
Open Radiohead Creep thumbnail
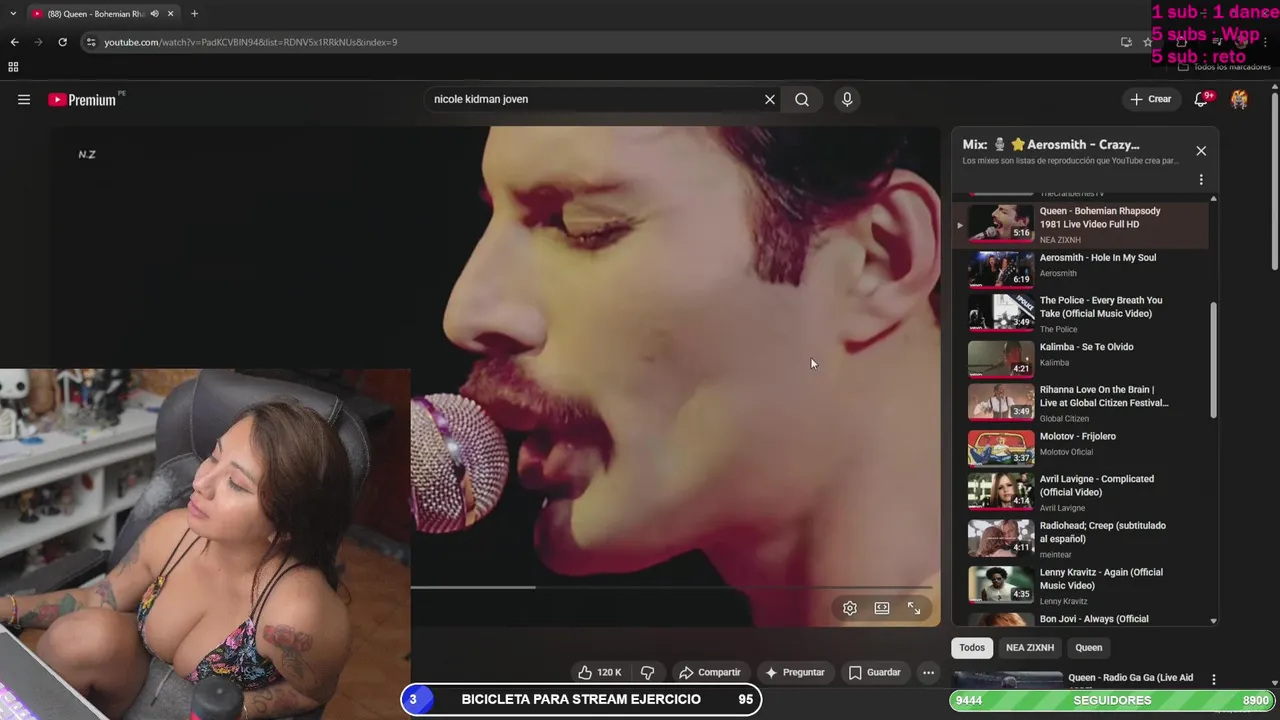point(1001,537)
